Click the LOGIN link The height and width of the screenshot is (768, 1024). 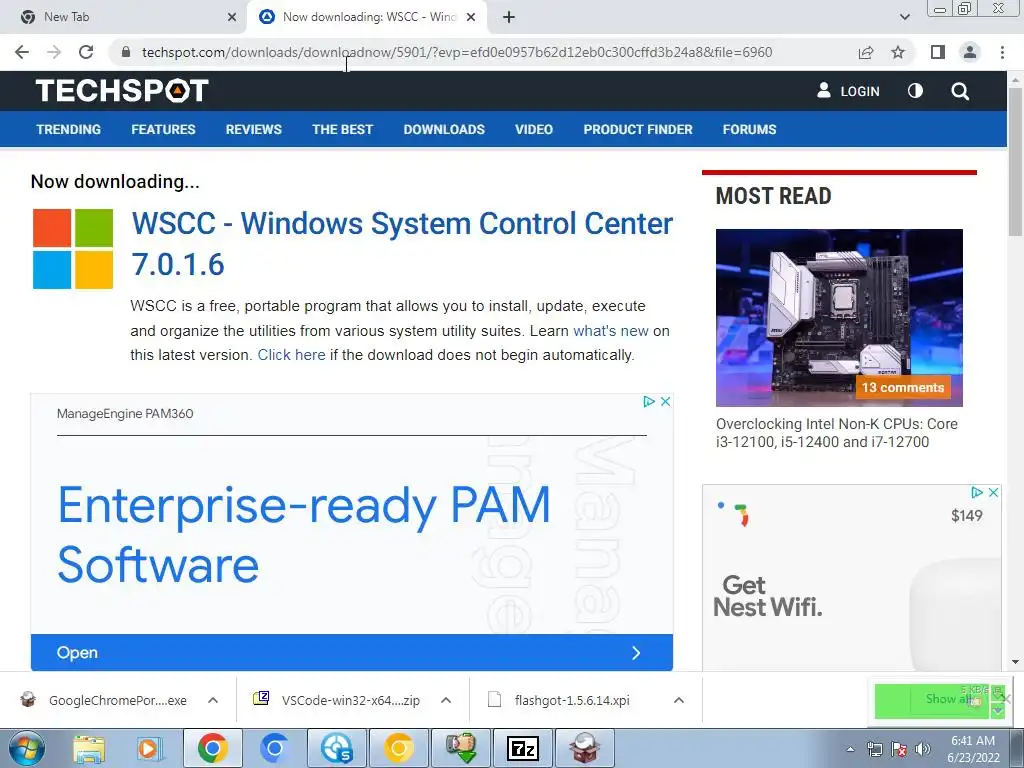click(848, 91)
